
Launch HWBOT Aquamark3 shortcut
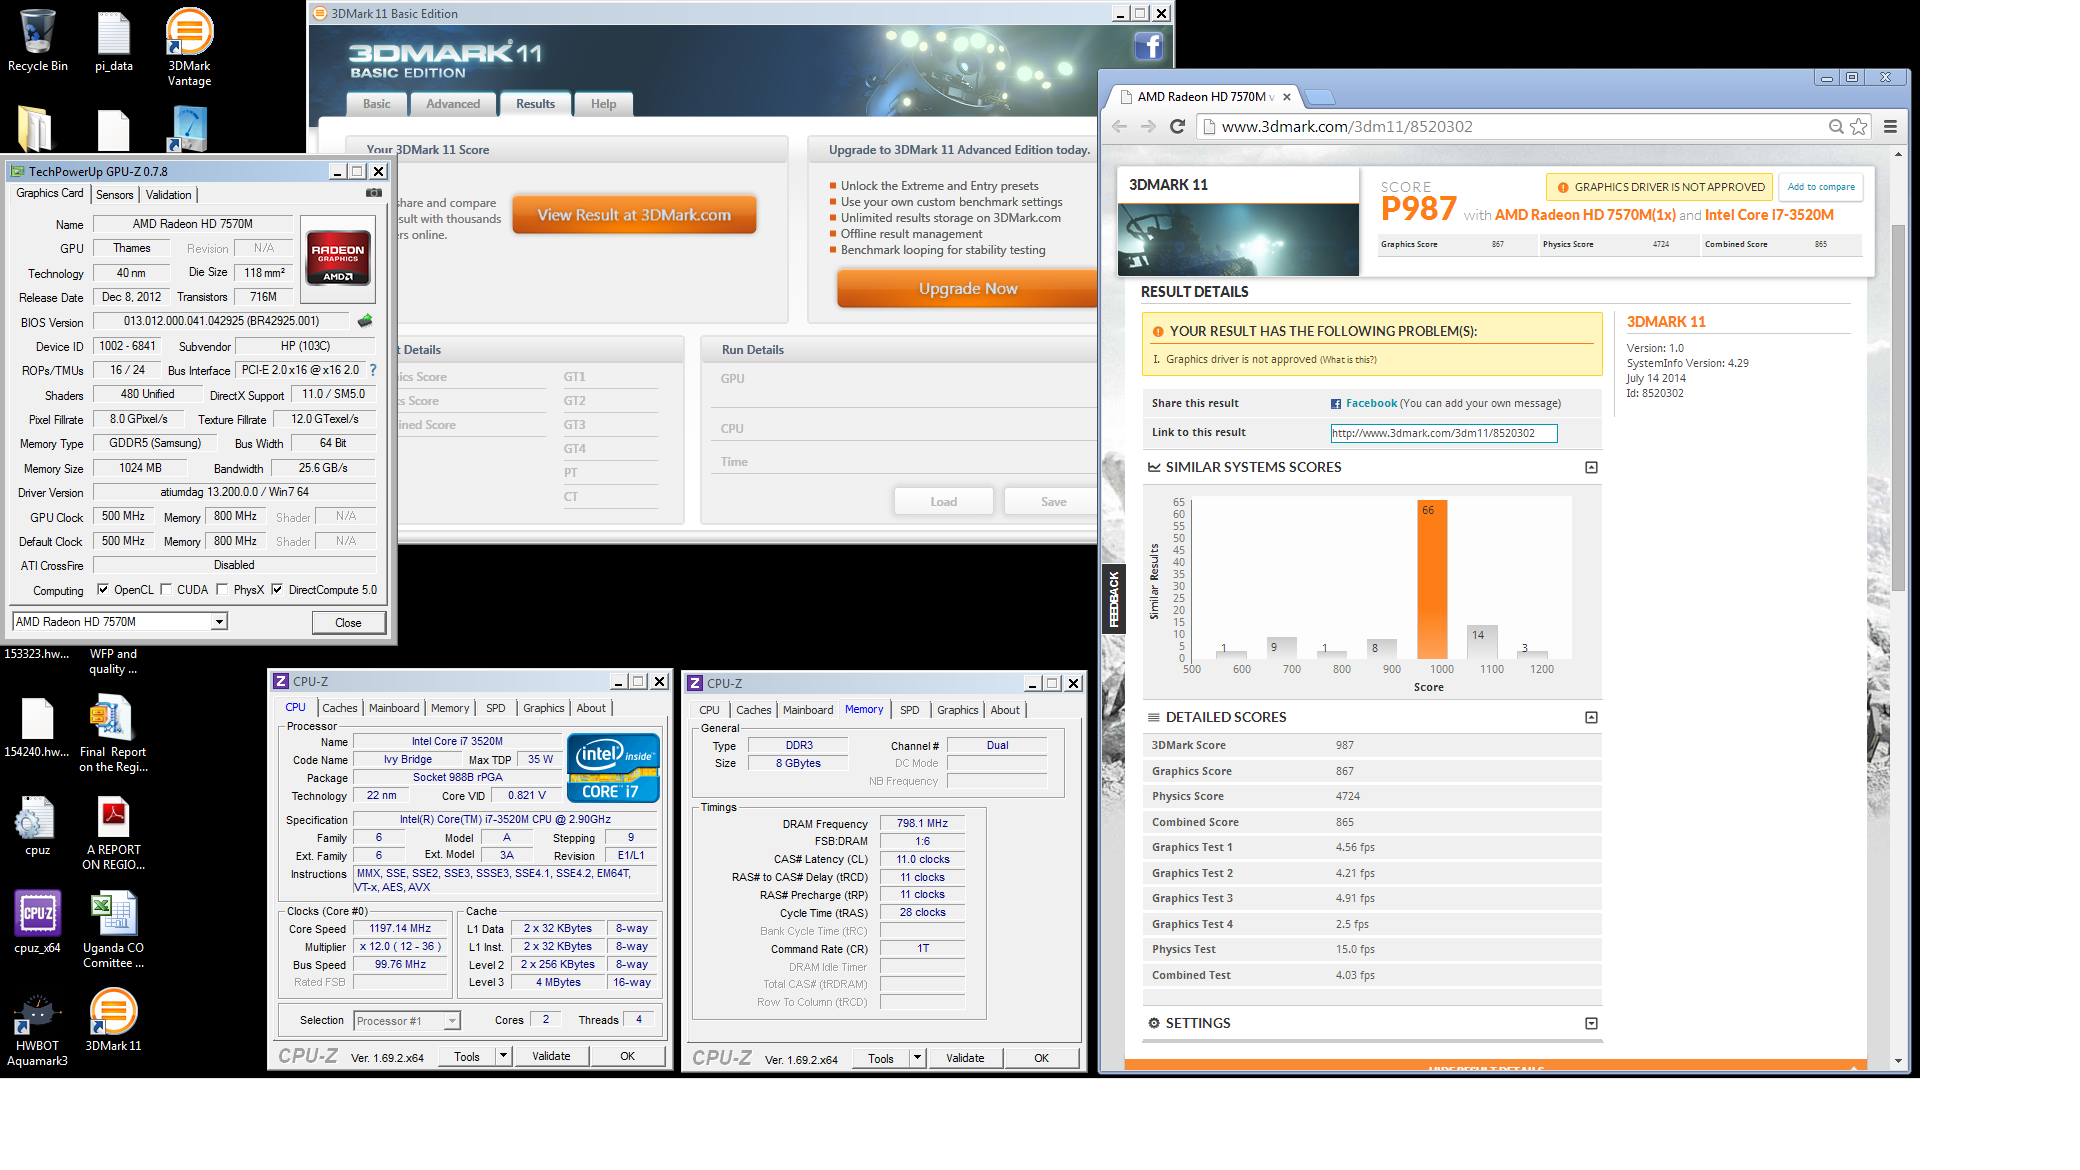click(x=37, y=1029)
